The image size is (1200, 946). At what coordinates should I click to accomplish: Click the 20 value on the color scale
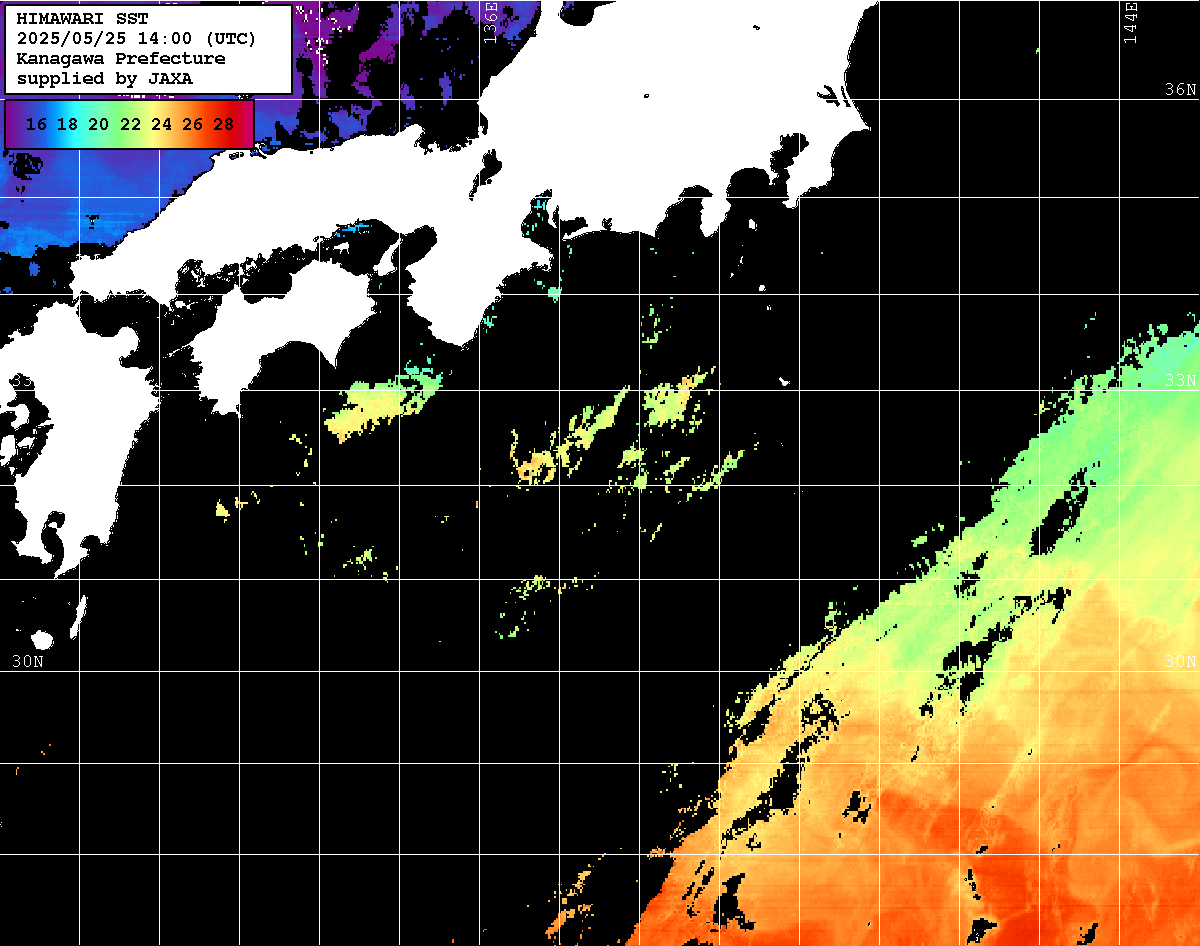(x=98, y=125)
